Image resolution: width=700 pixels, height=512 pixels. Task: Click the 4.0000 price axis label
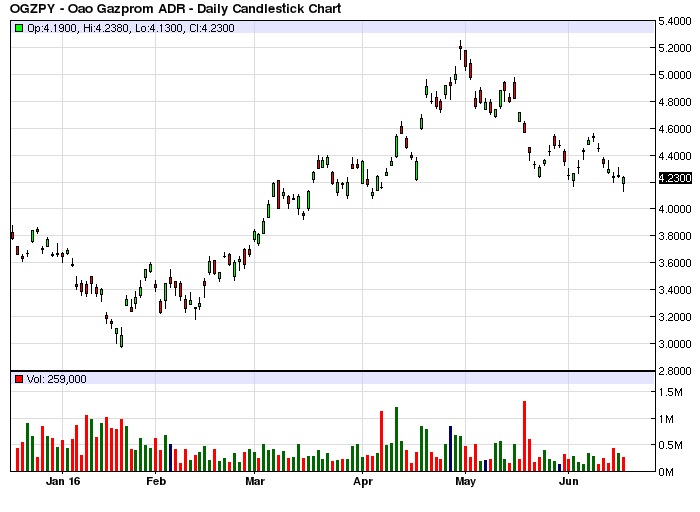click(675, 209)
